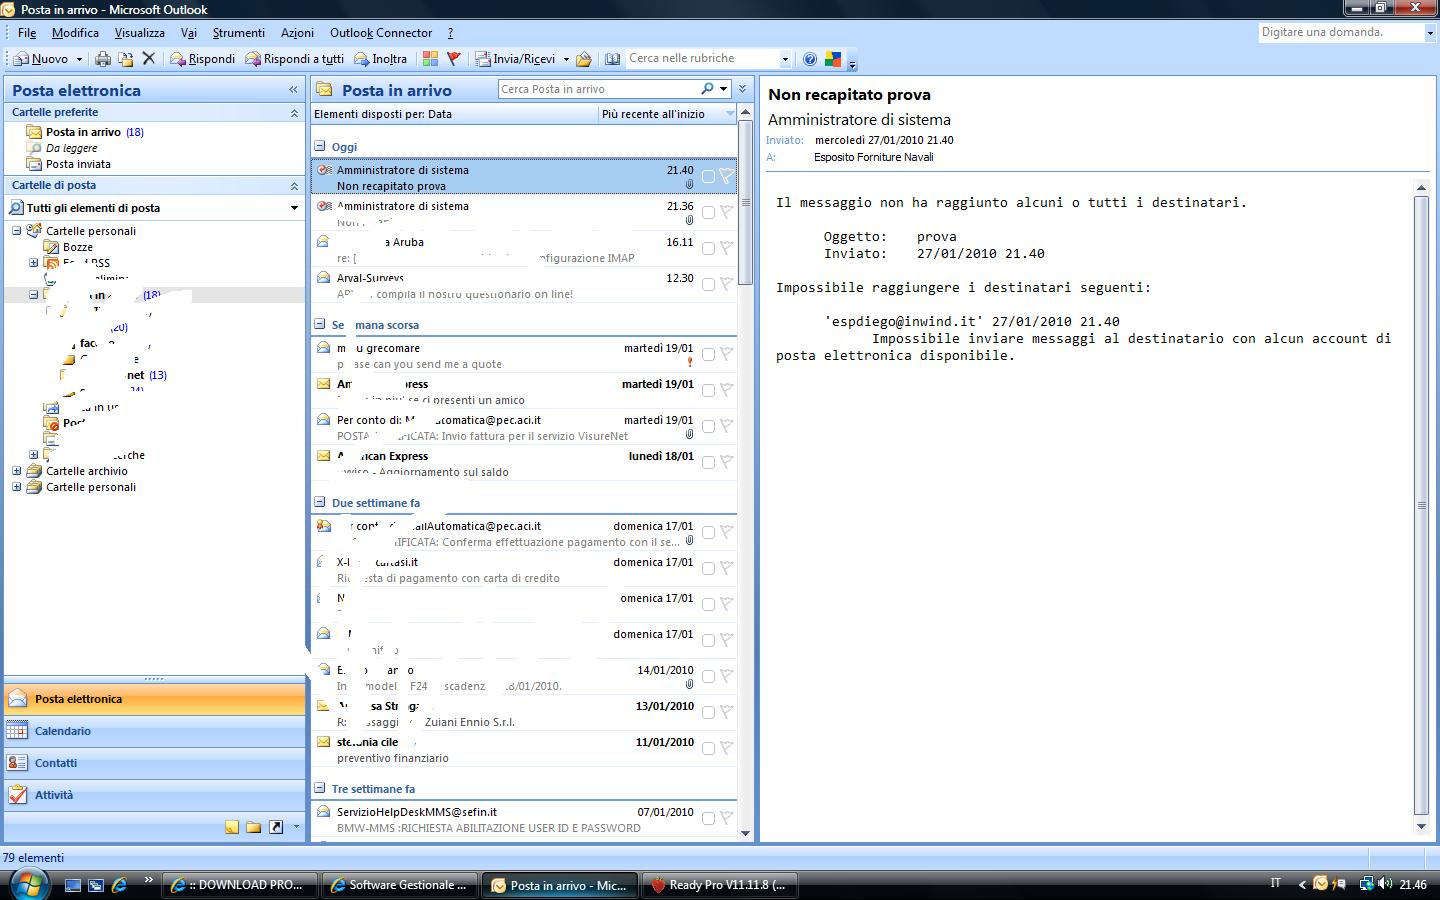The height and width of the screenshot is (900, 1440).
Task: Click the message list scroll-down arrow
Action: tap(745, 833)
